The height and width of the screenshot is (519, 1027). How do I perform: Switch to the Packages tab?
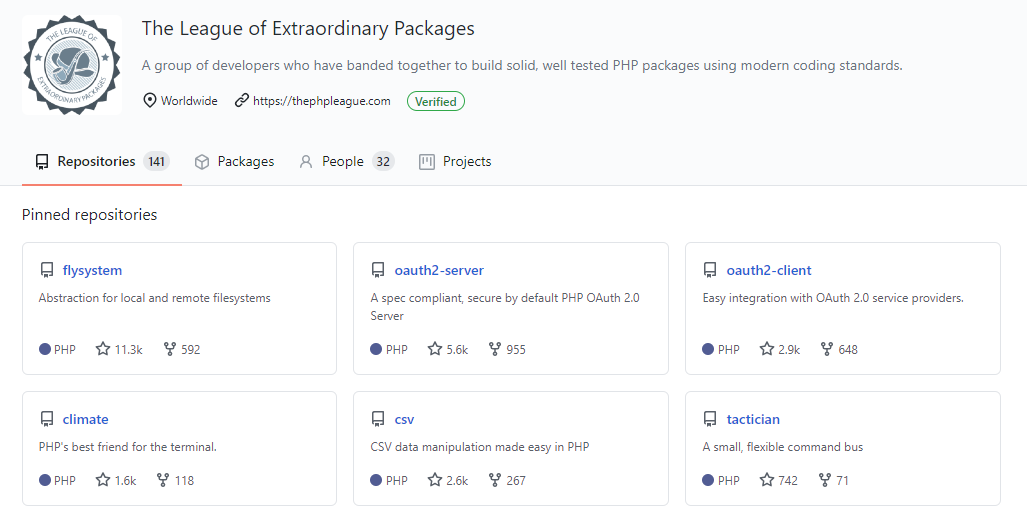pyautogui.click(x=234, y=161)
